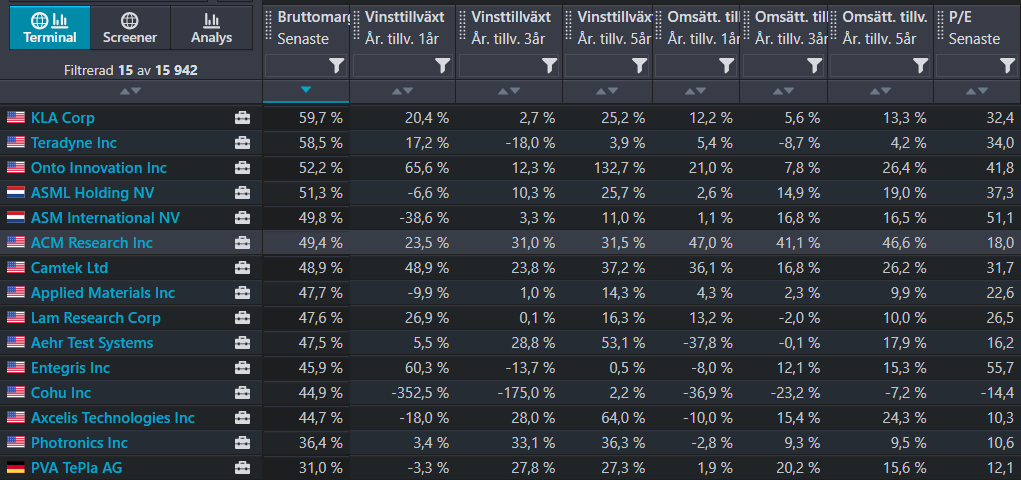Click filter funnel under Vinsttillväxt 1år

pos(442,65)
